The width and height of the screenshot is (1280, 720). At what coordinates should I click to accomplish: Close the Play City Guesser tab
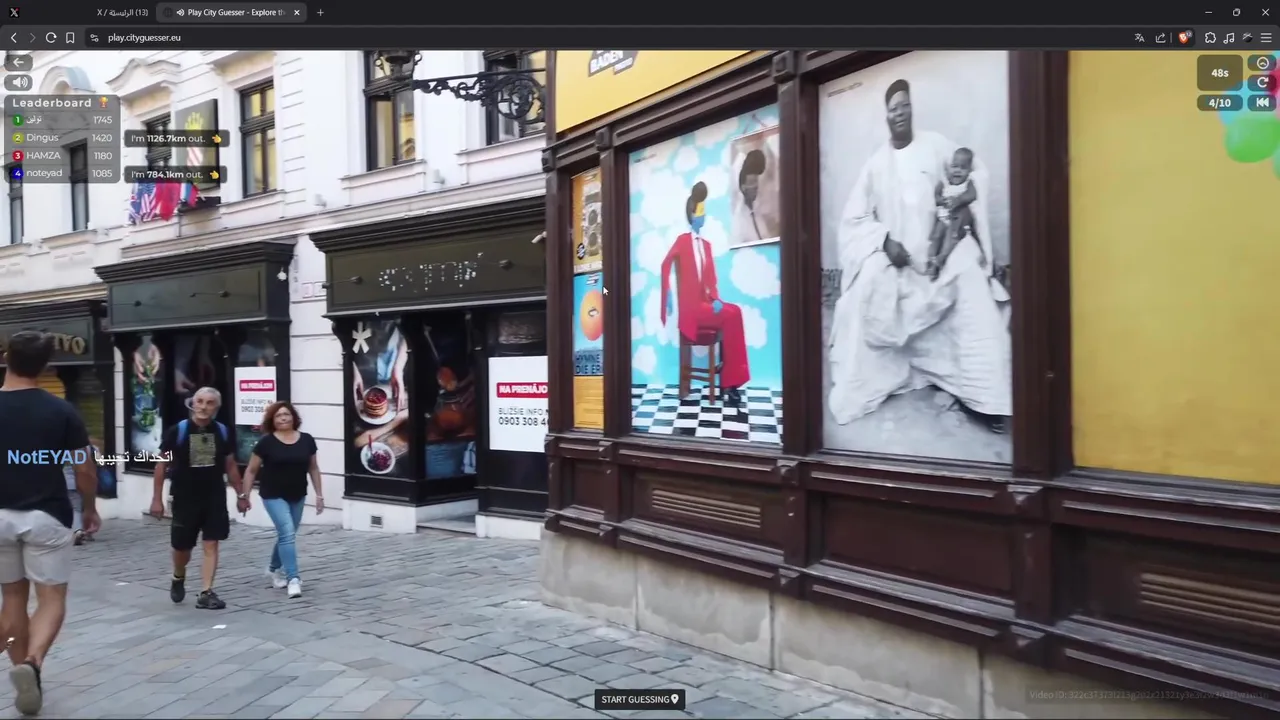(296, 12)
